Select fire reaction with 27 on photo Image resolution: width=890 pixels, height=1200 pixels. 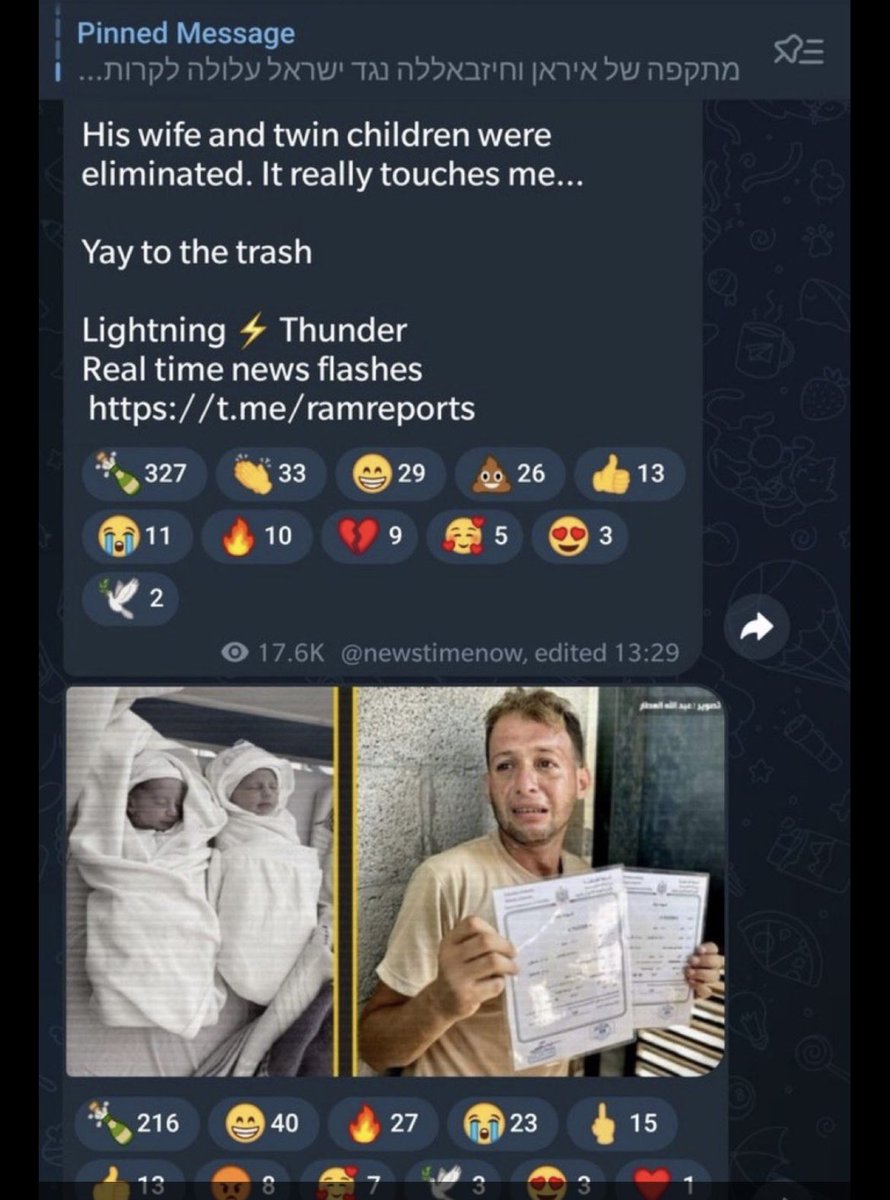coord(384,1122)
